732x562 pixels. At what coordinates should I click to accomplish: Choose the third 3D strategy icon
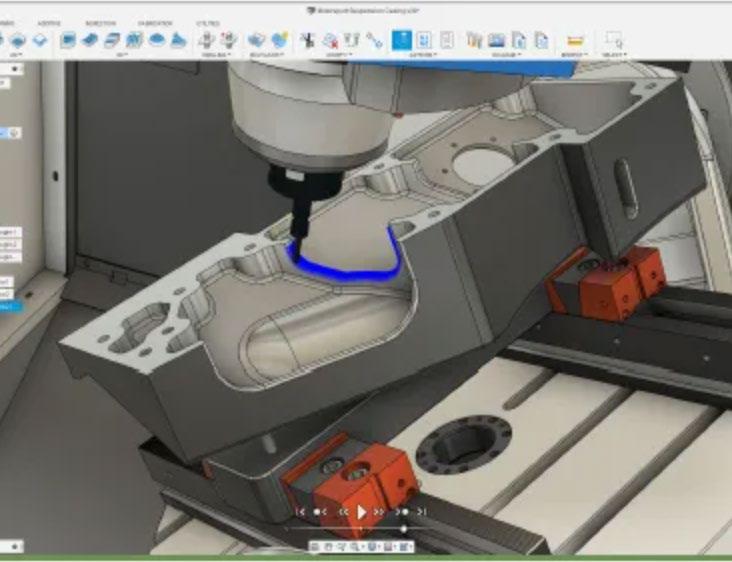[112, 41]
